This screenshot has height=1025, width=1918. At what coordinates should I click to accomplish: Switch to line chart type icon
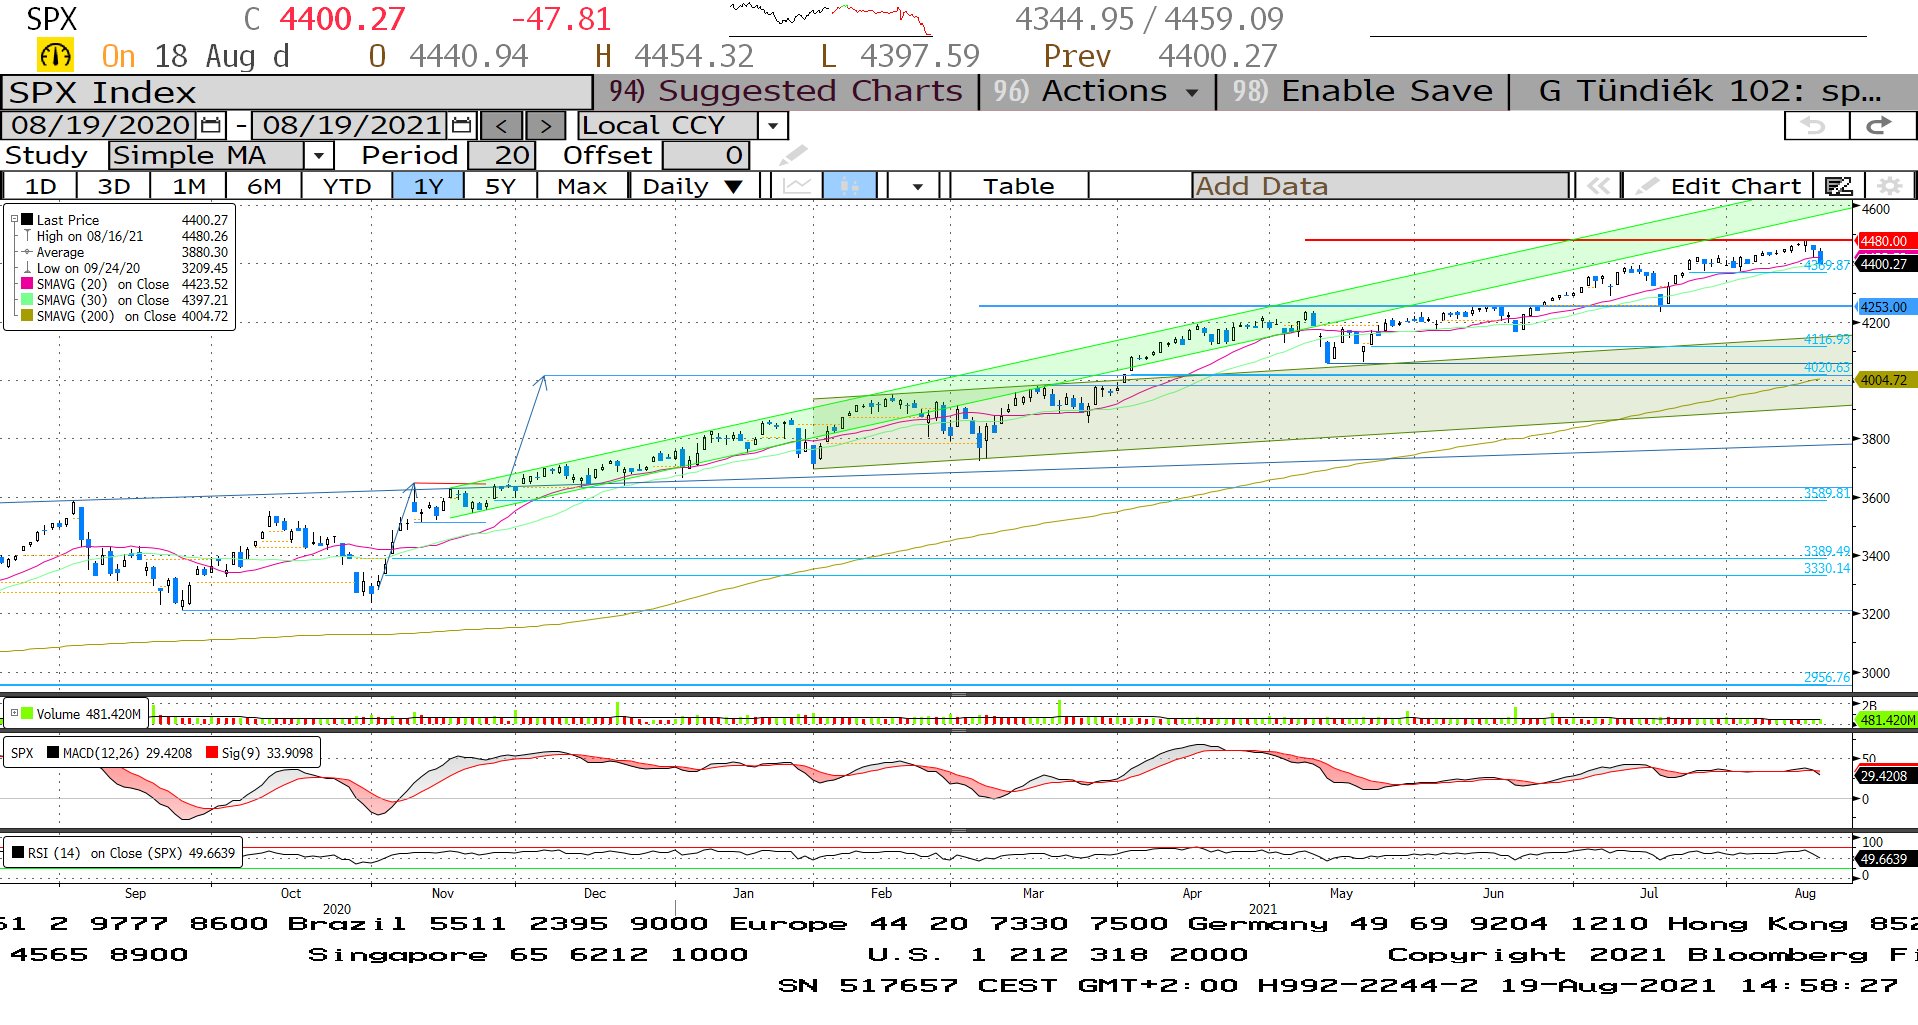click(797, 186)
